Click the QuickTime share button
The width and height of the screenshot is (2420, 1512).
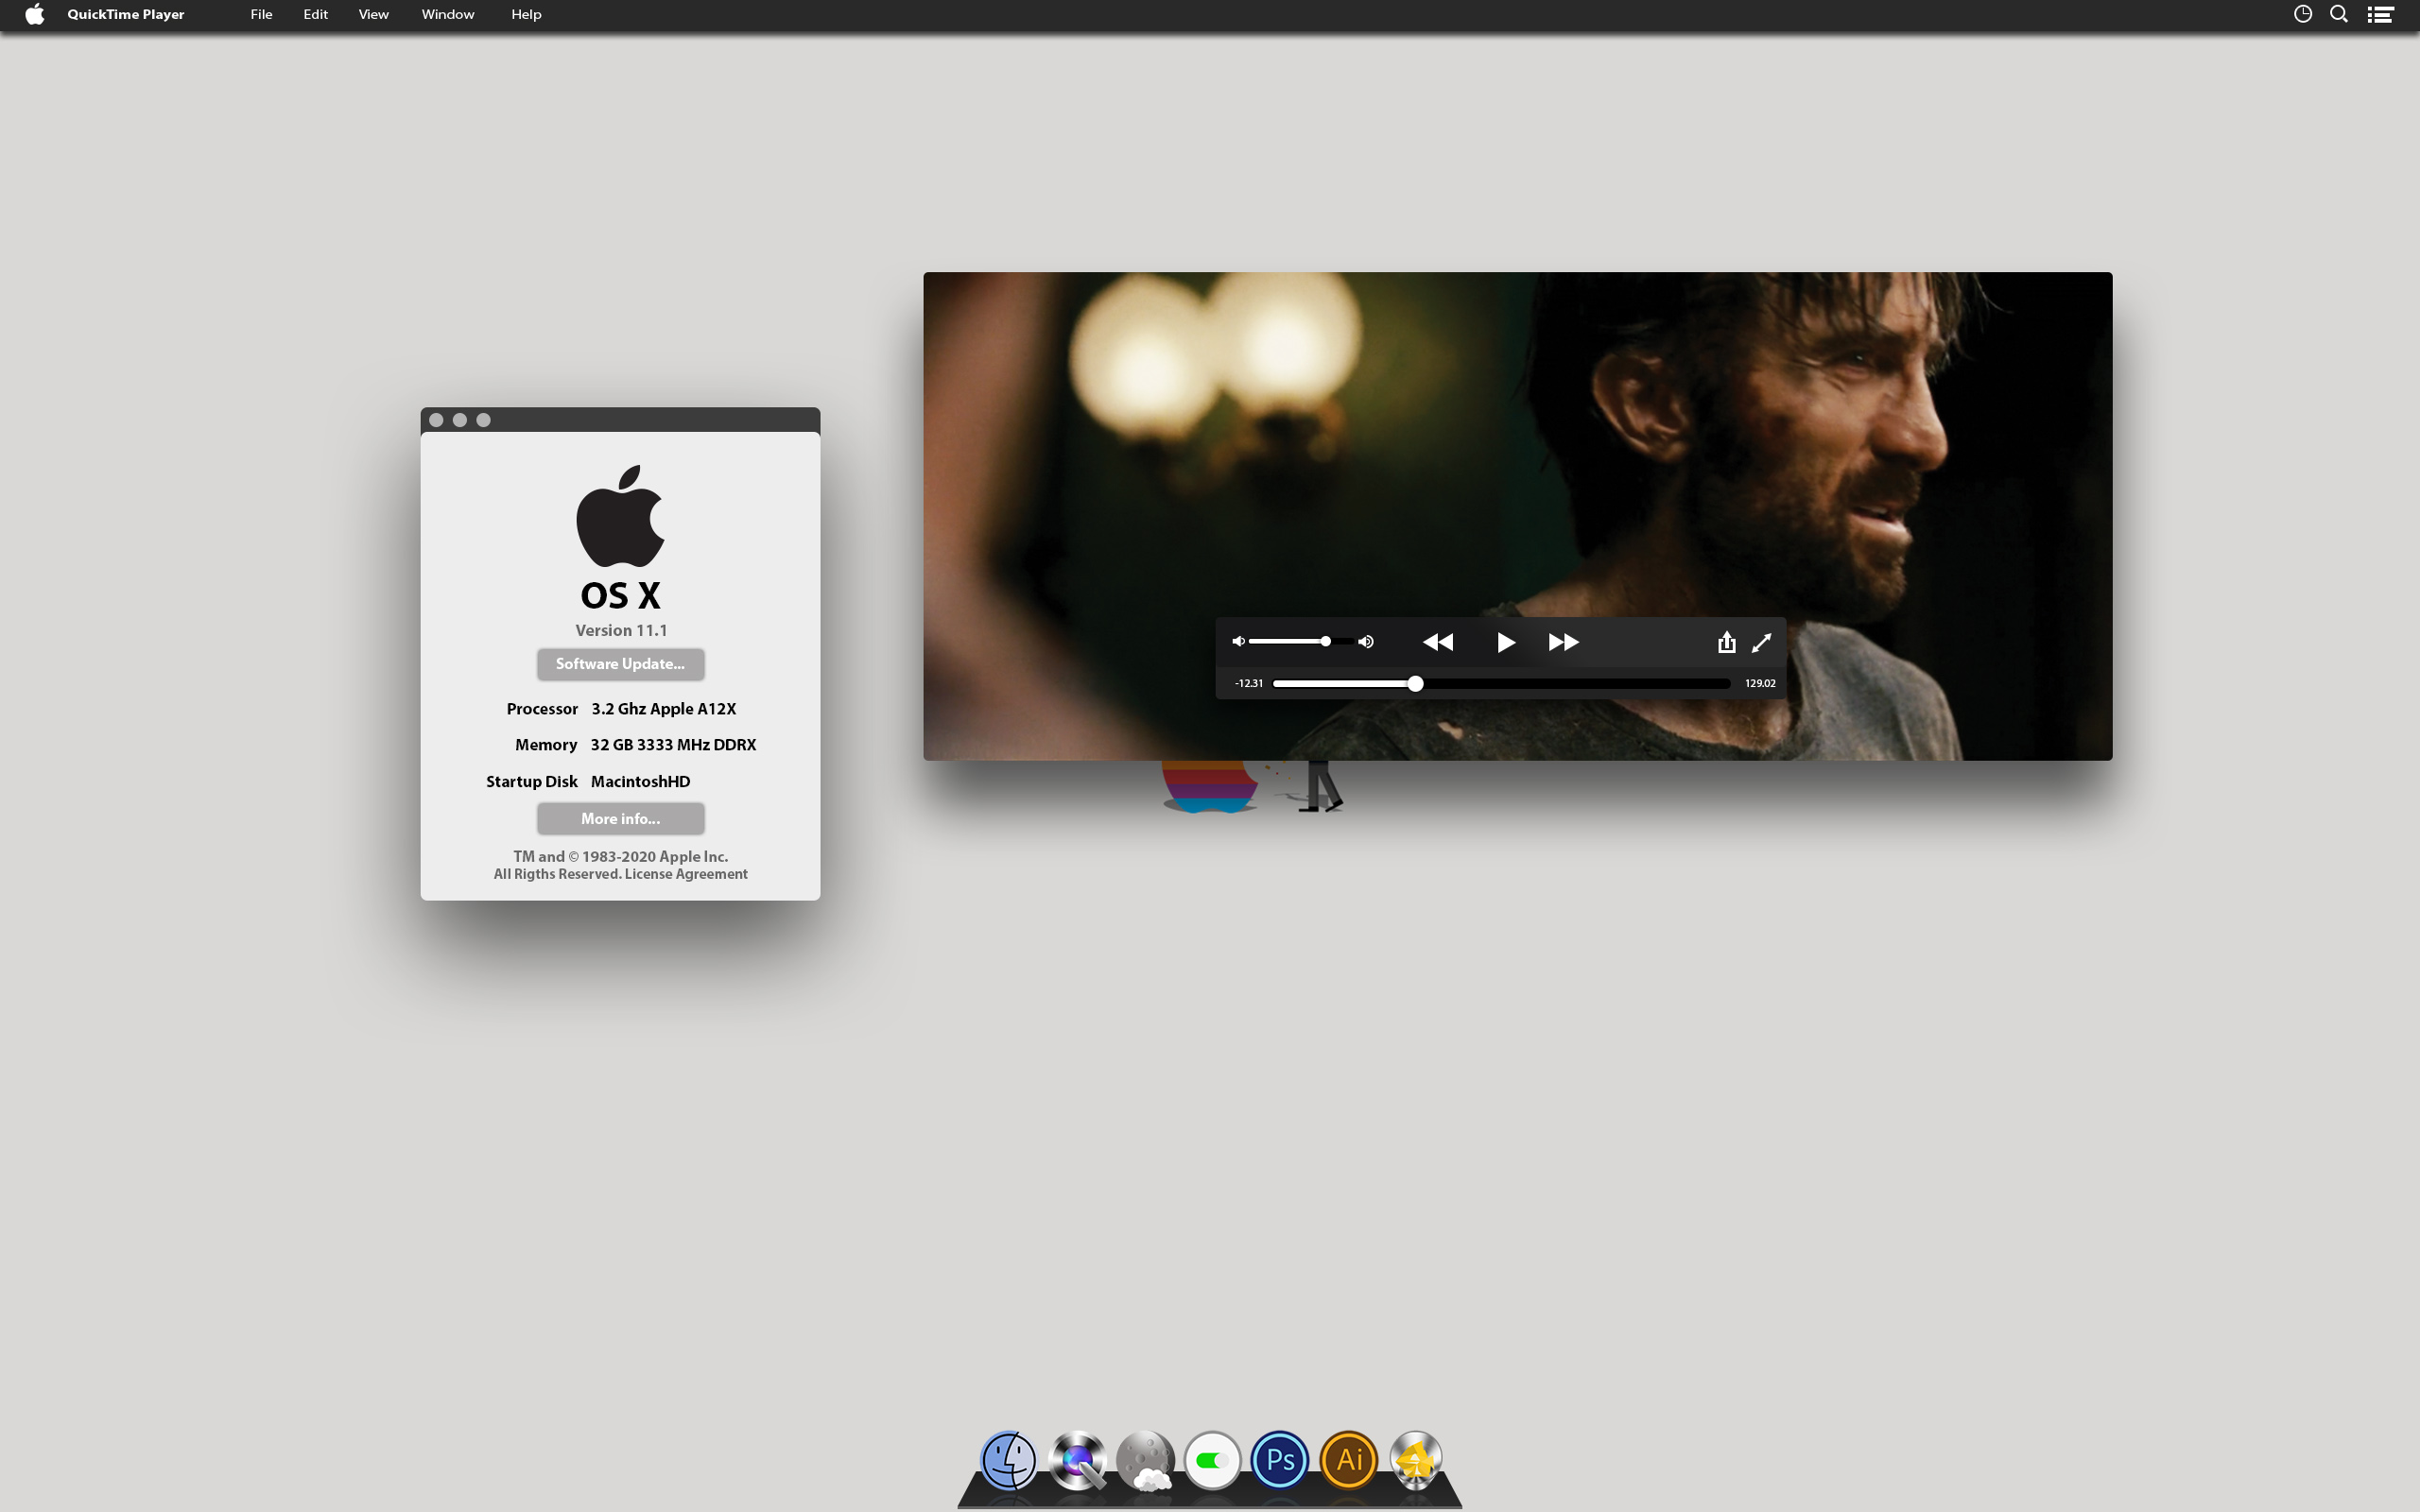click(1725, 641)
